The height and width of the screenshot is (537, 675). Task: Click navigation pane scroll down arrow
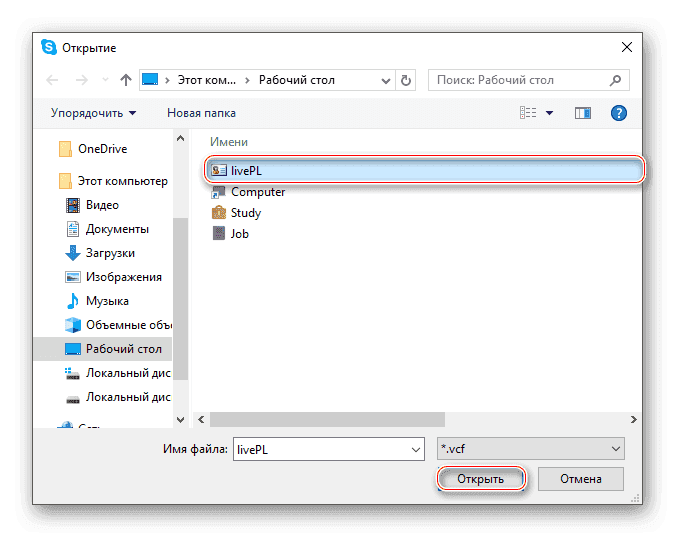coord(181,419)
